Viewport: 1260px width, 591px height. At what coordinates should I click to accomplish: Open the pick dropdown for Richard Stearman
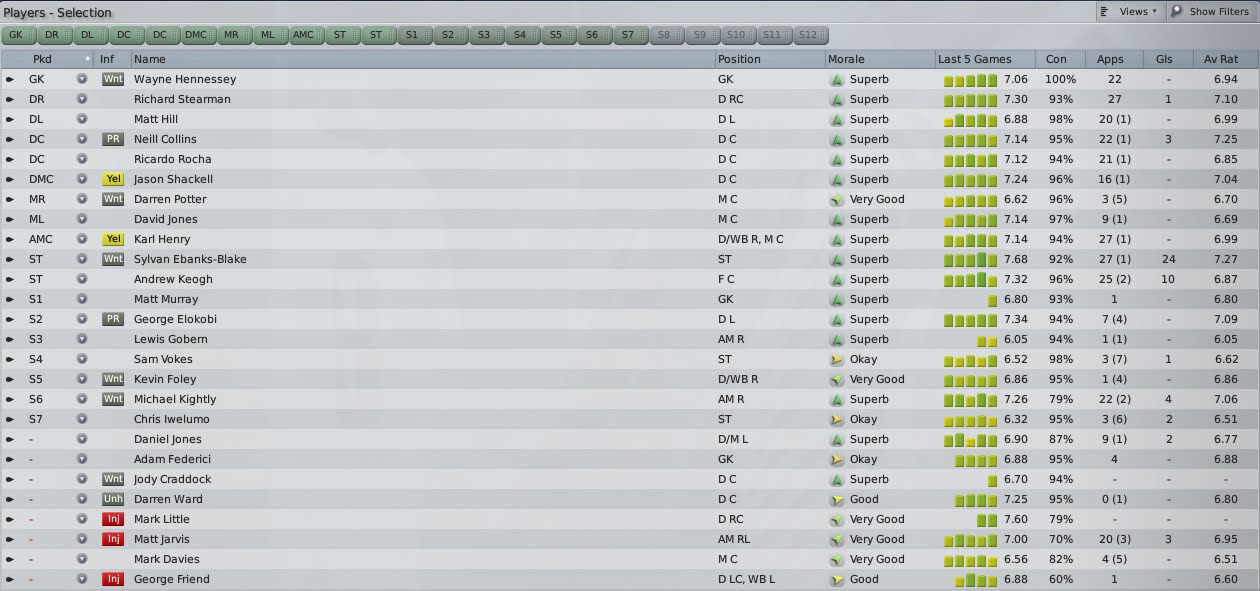(82, 99)
